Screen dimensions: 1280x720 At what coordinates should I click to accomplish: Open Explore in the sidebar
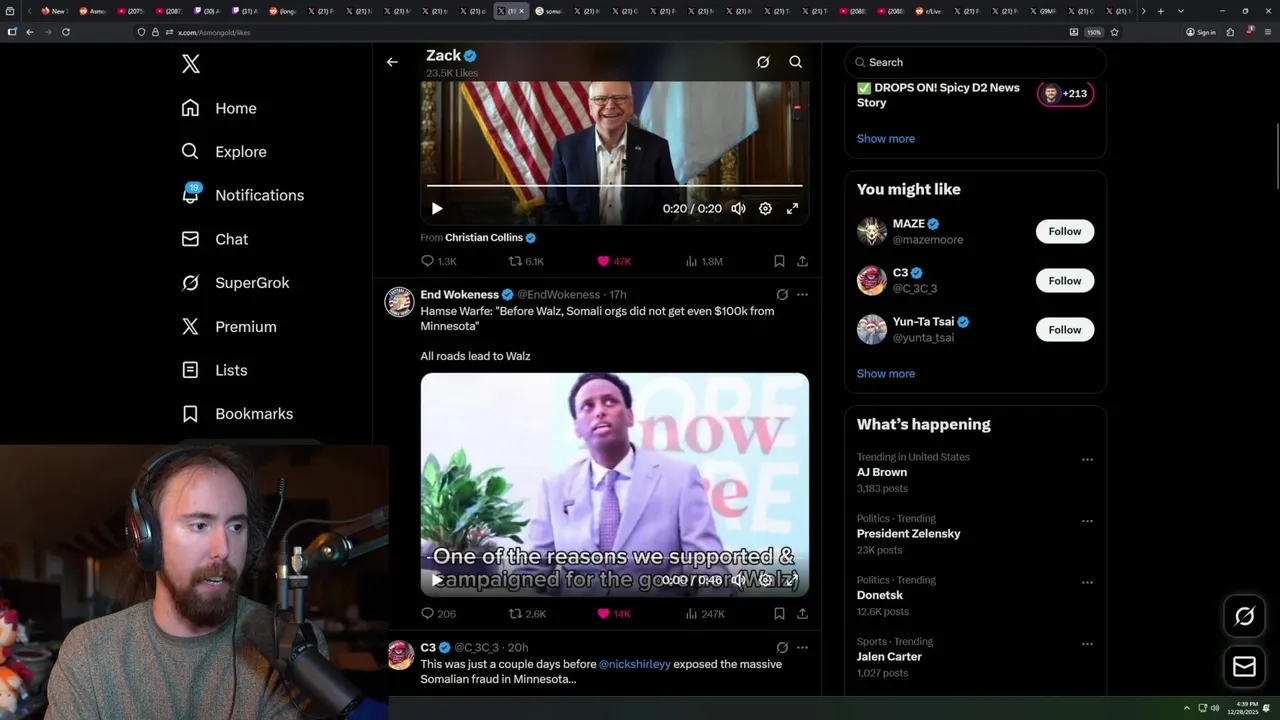pos(224,152)
